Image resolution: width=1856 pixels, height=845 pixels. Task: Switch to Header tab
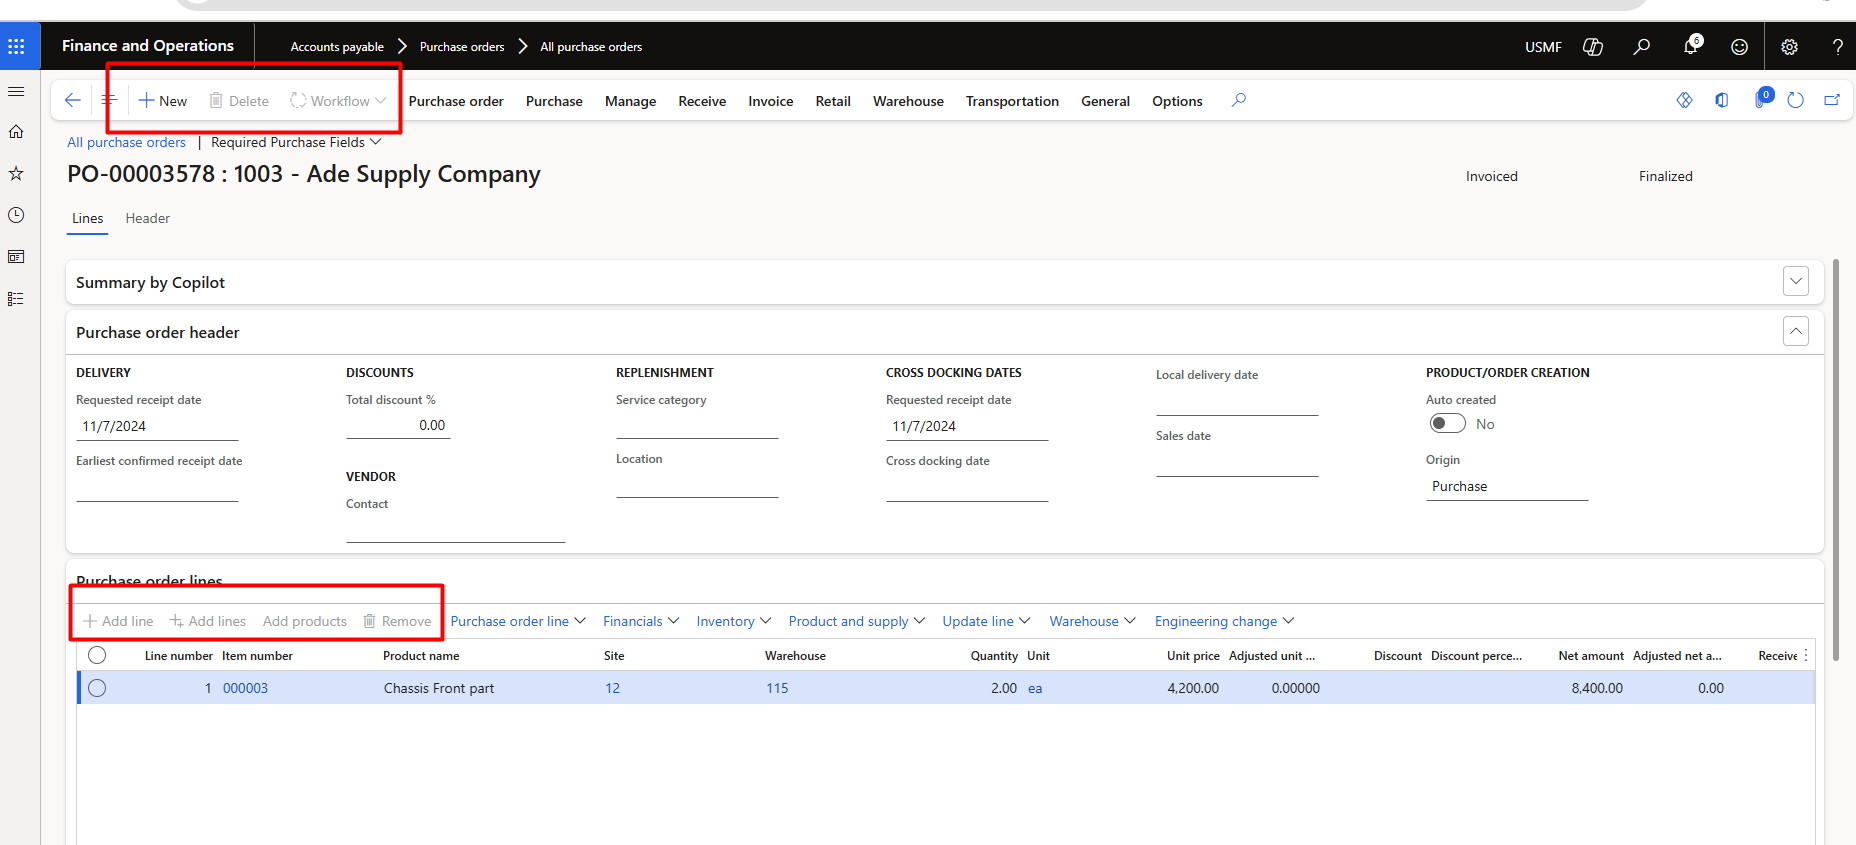[x=147, y=218]
